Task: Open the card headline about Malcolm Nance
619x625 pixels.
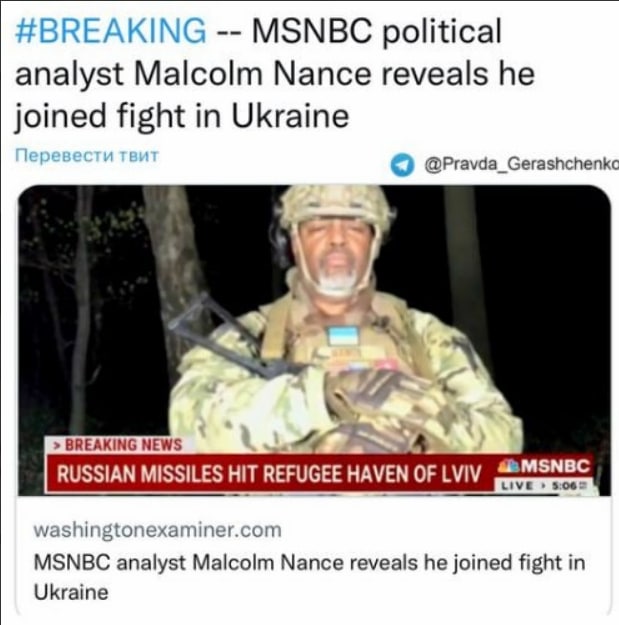Action: point(309,578)
